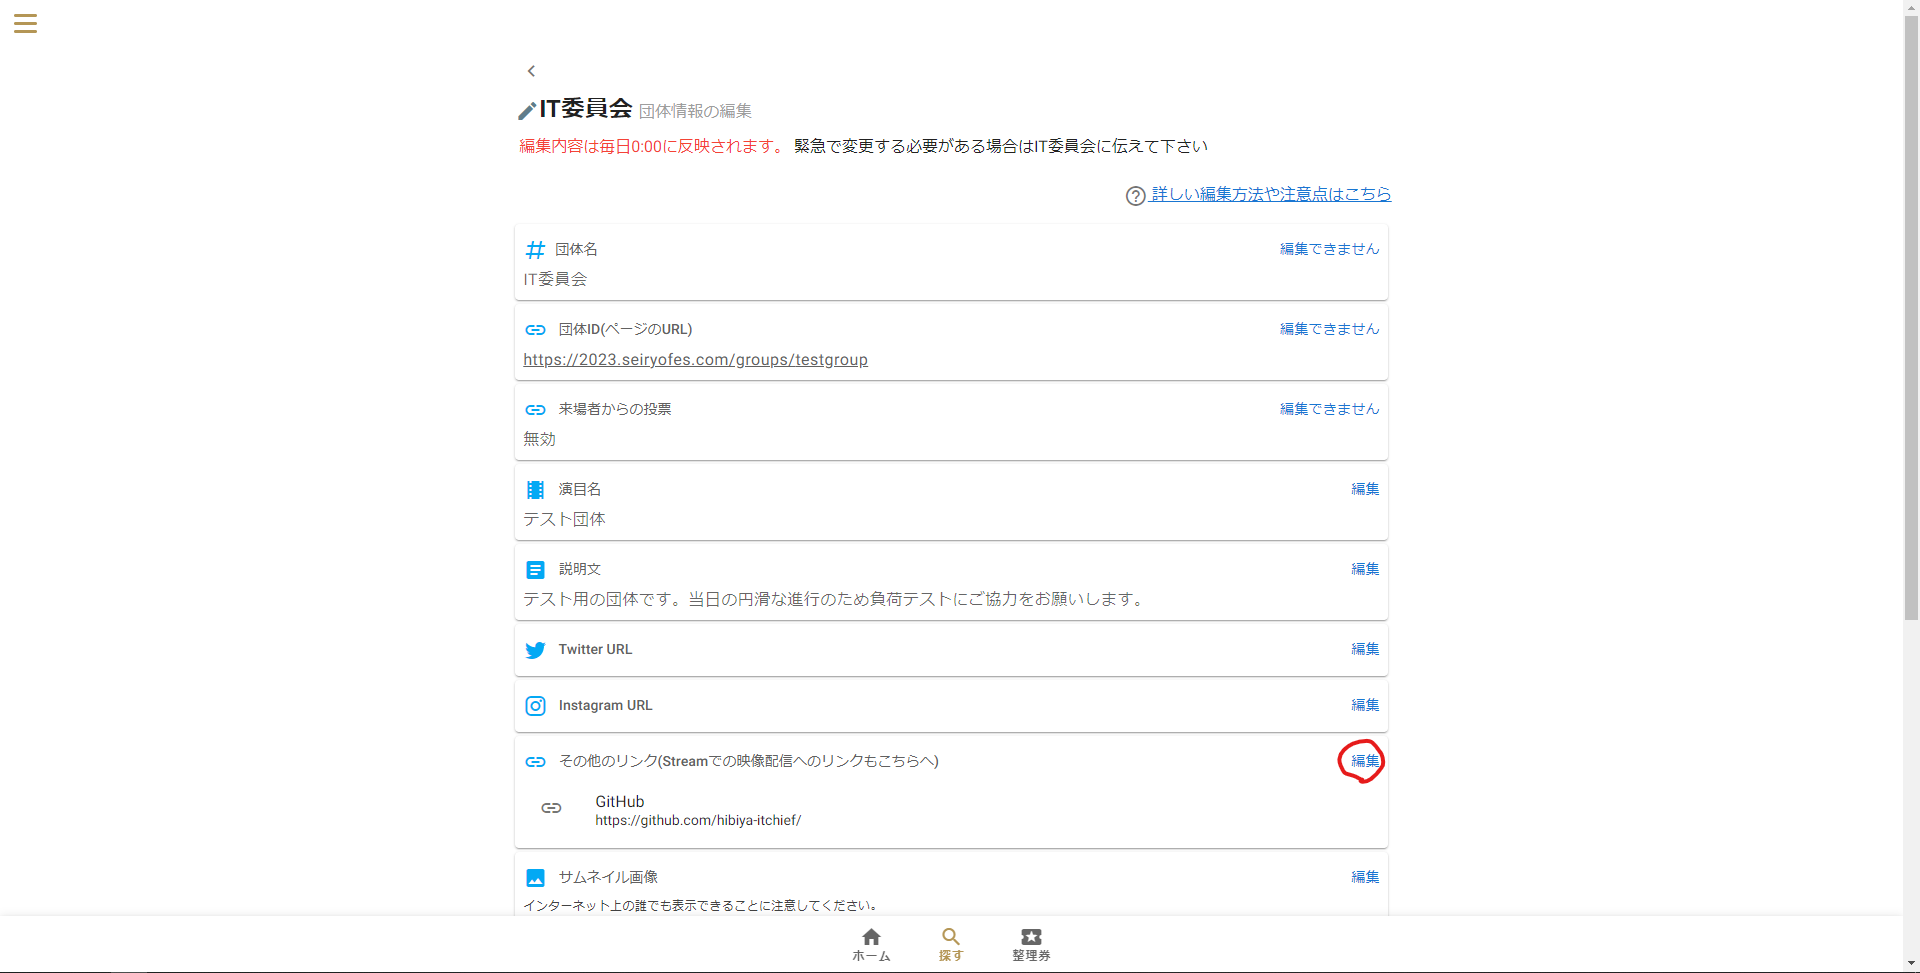Open the 詳しい編集方法や注意点はこちら link
Image resolution: width=1920 pixels, height=973 pixels.
tap(1271, 194)
